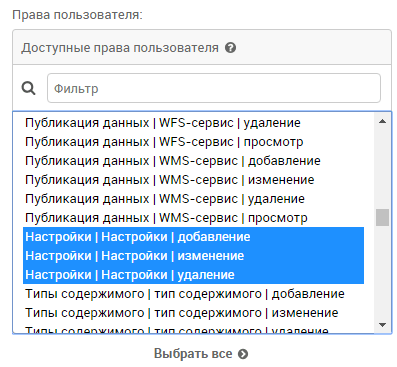Click the list scrollbar up arrow

point(383,121)
